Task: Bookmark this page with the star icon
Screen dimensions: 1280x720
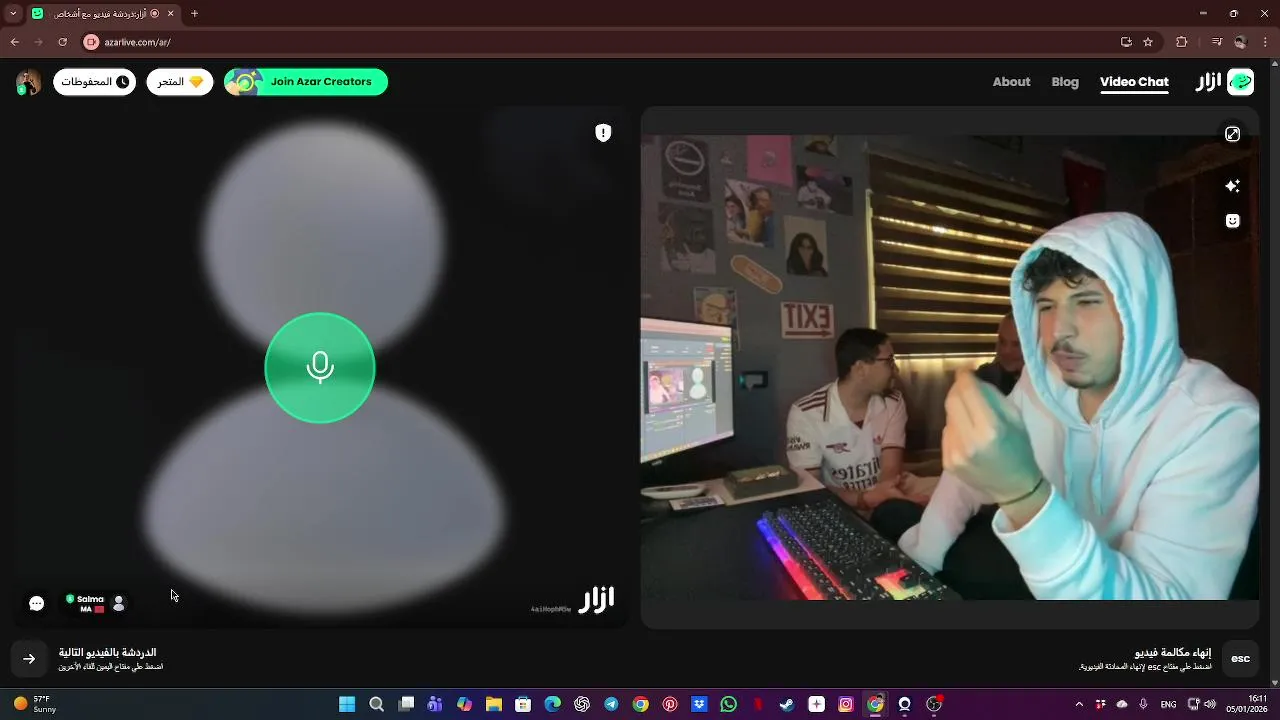Action: tap(1148, 42)
